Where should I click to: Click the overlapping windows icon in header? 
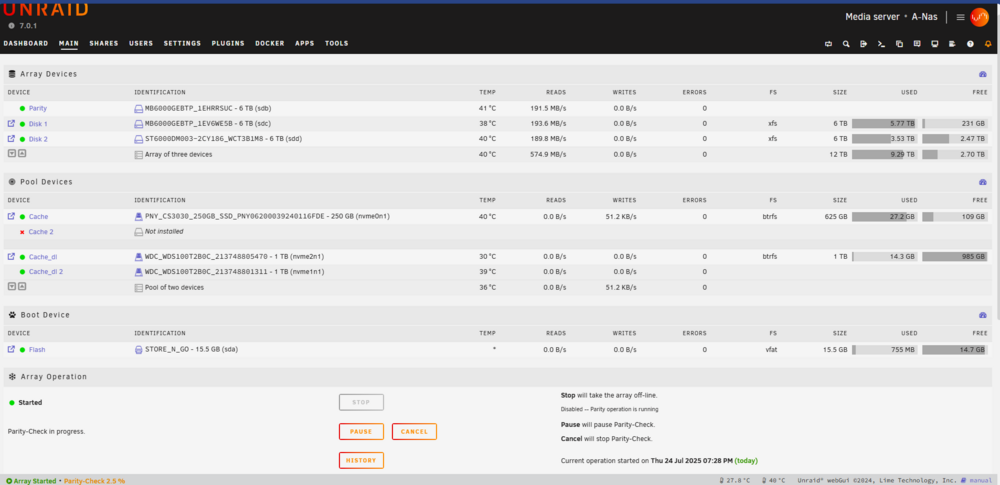(899, 44)
